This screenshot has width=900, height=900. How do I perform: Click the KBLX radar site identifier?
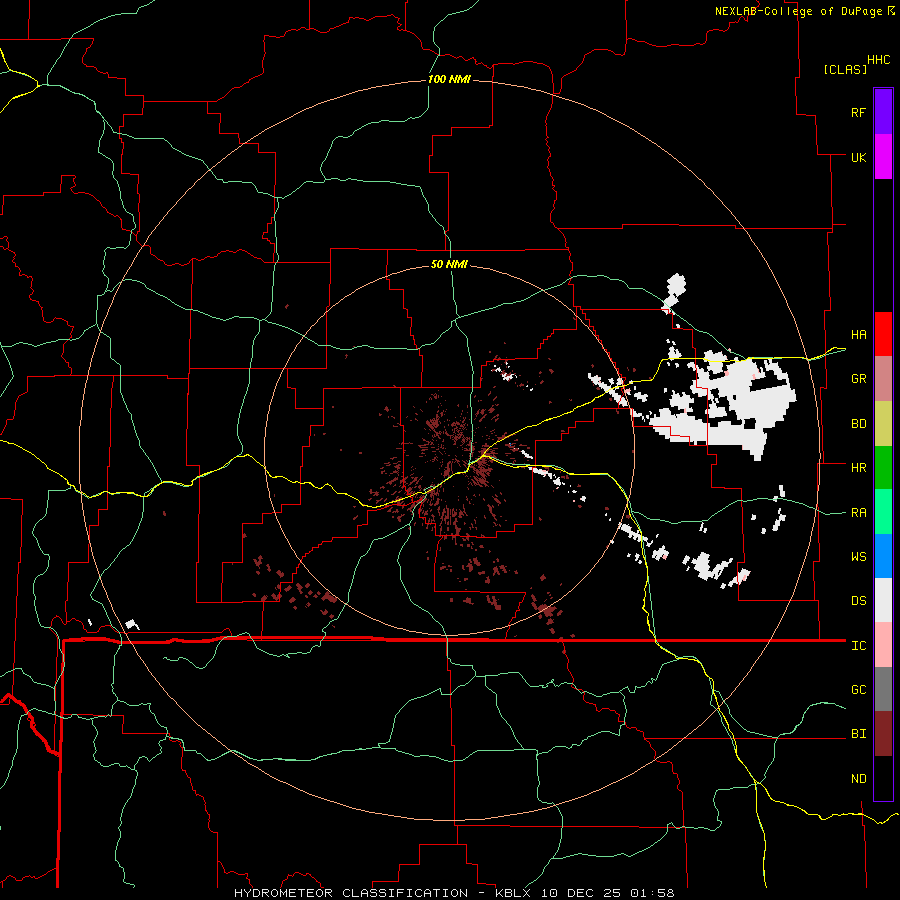pyautogui.click(x=513, y=893)
